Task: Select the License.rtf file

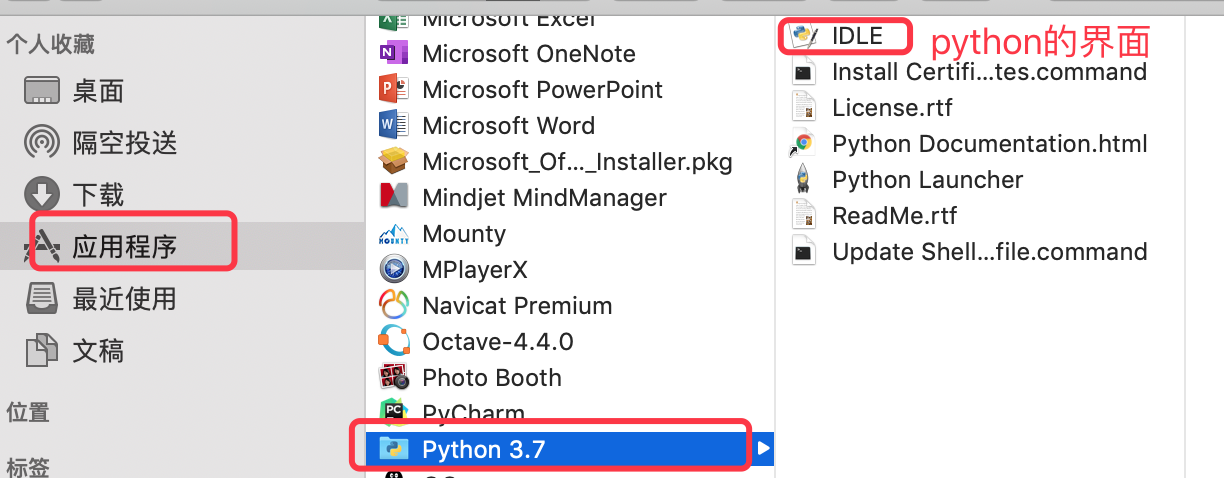Action: point(892,108)
